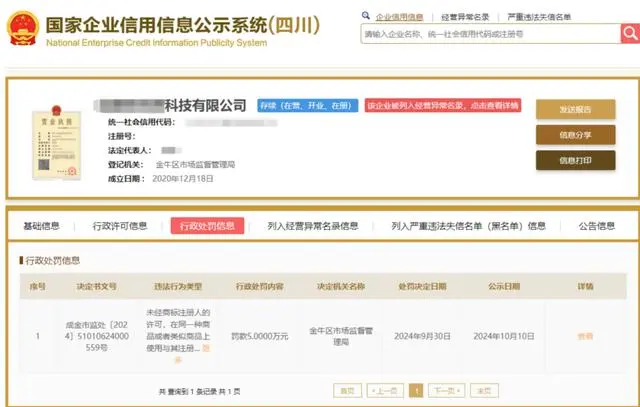Open 查看 details link in penalty row
640x407 pixels.
click(x=585, y=337)
